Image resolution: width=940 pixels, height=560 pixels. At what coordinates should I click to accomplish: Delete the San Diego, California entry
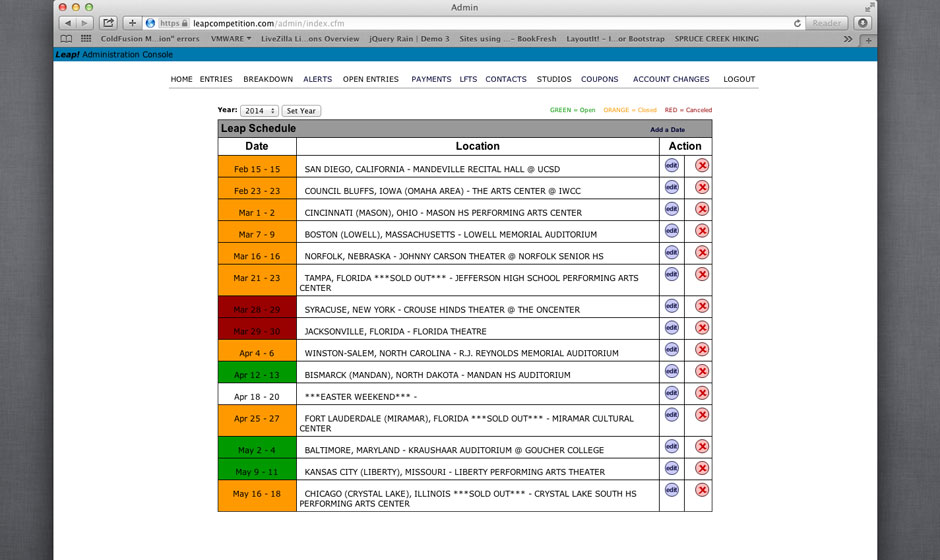702,165
